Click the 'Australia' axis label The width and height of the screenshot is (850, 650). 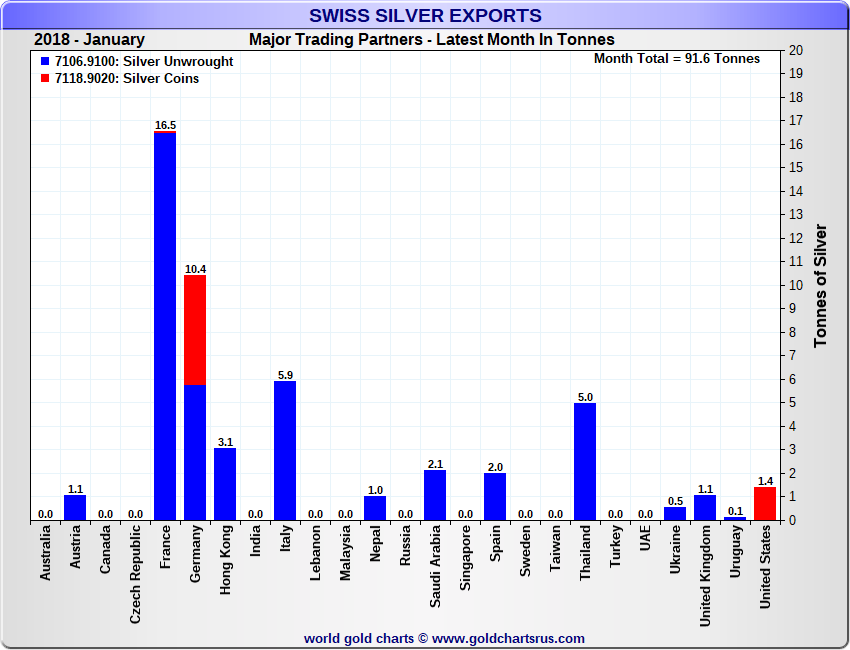coord(45,552)
